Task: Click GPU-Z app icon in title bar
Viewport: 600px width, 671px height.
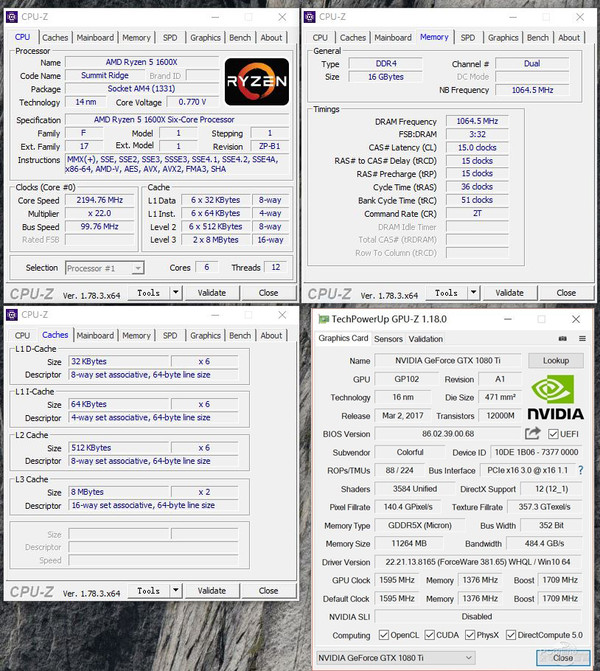Action: coord(324,319)
